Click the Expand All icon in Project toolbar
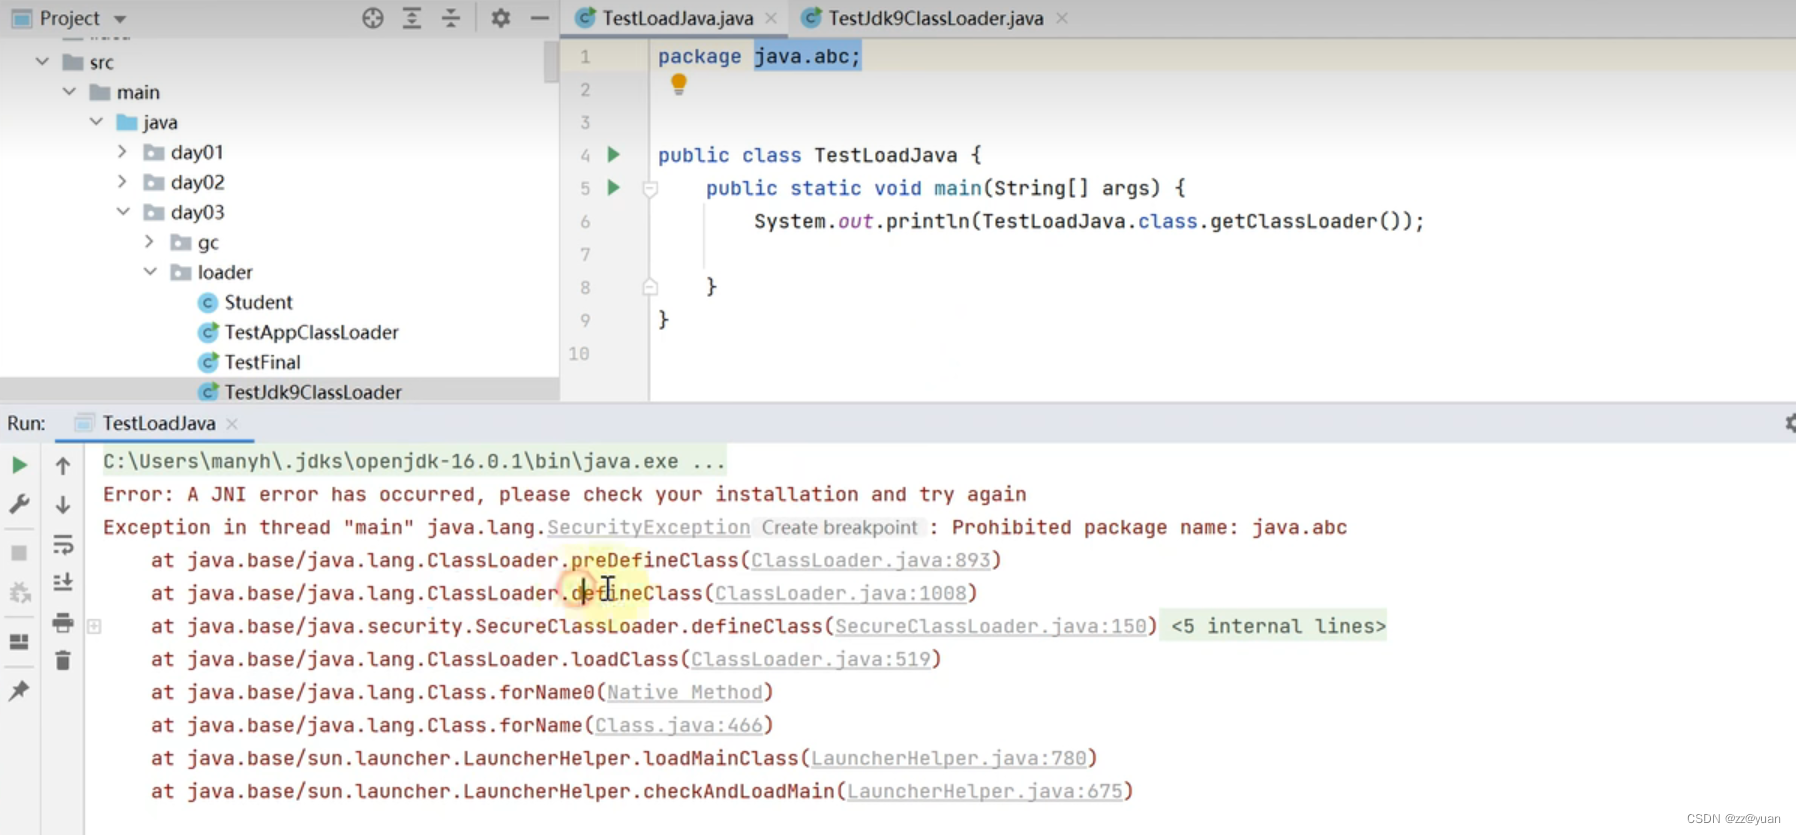 click(412, 18)
